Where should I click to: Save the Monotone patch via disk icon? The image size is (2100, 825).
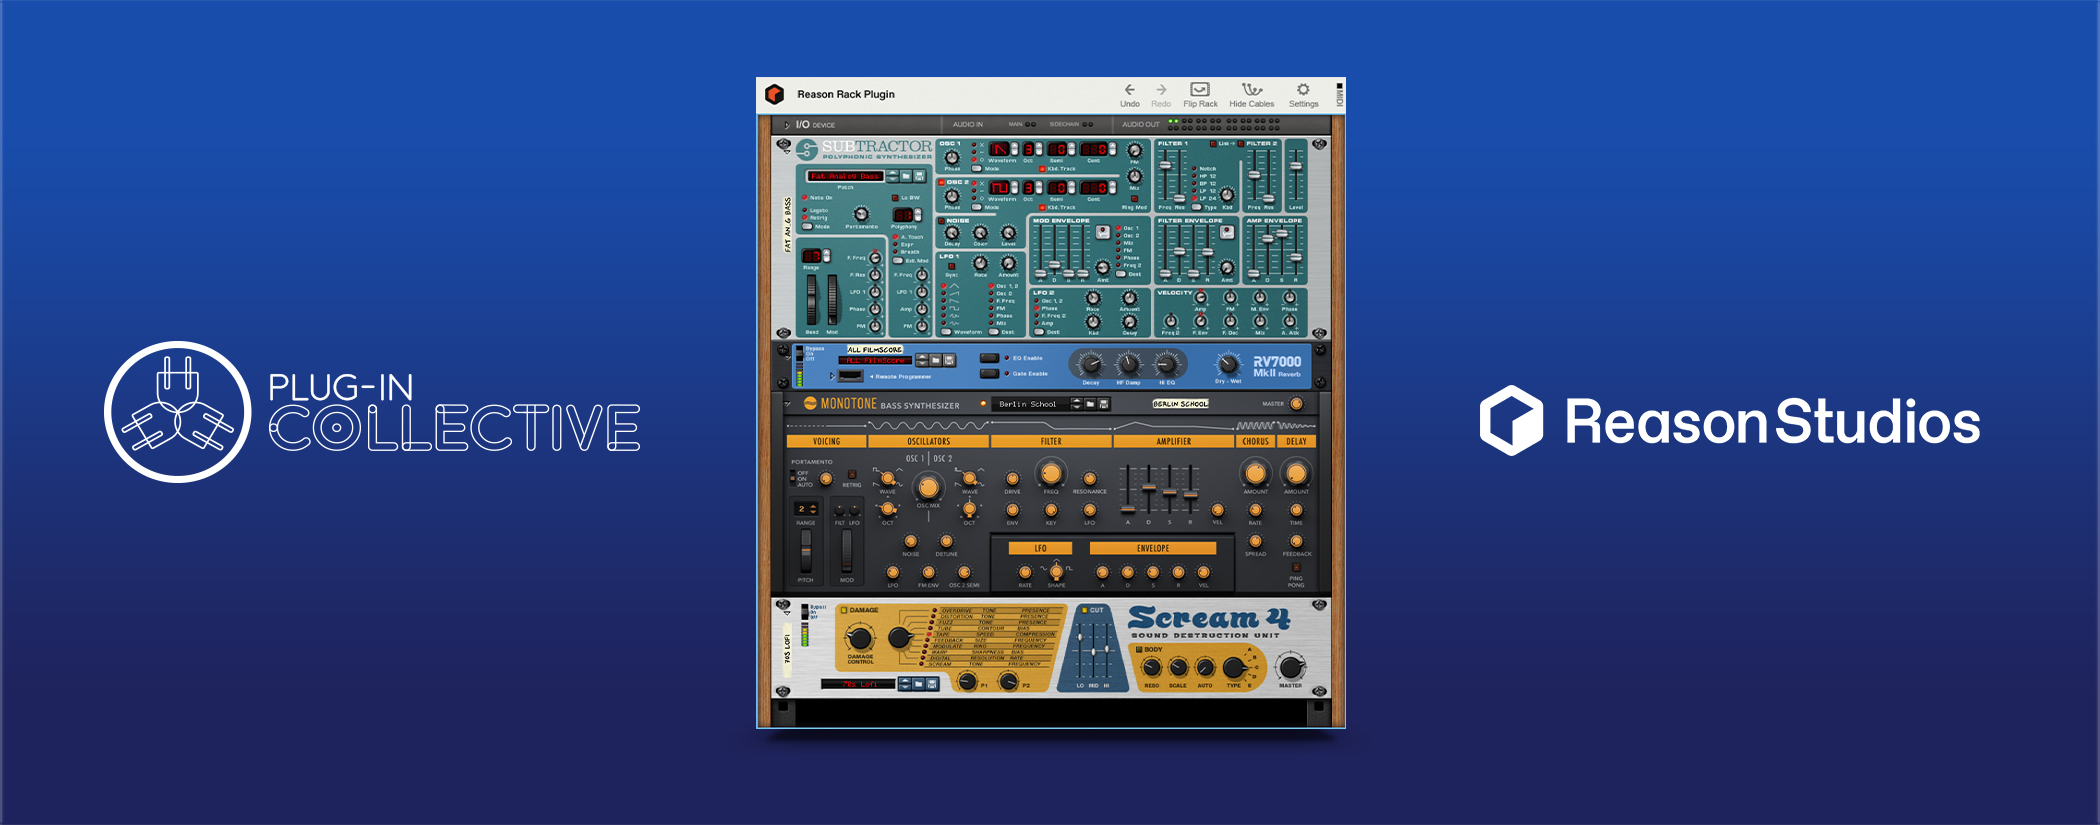pos(1104,404)
